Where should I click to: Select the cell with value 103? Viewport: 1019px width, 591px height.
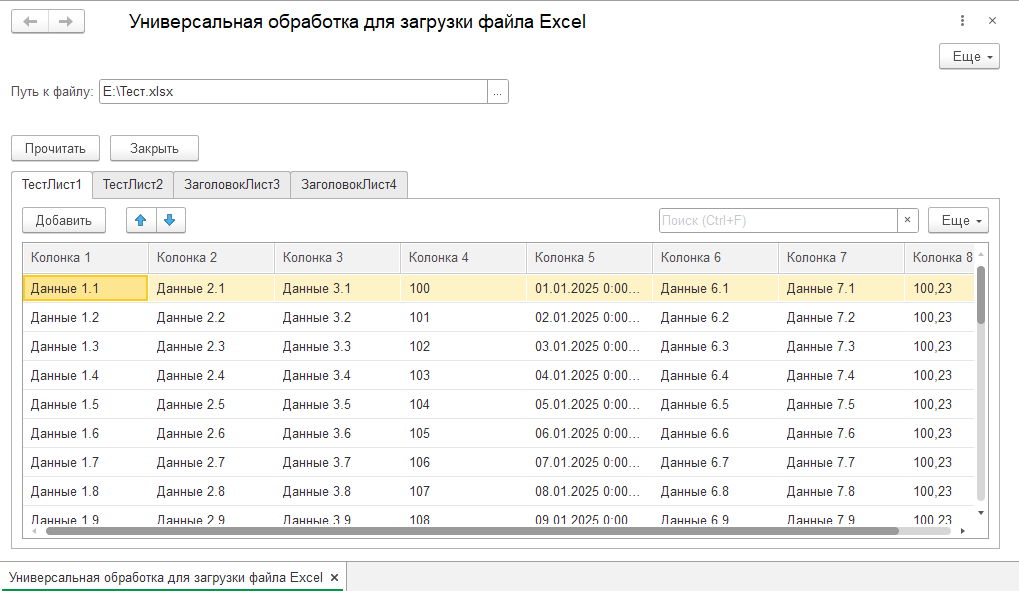[463, 375]
